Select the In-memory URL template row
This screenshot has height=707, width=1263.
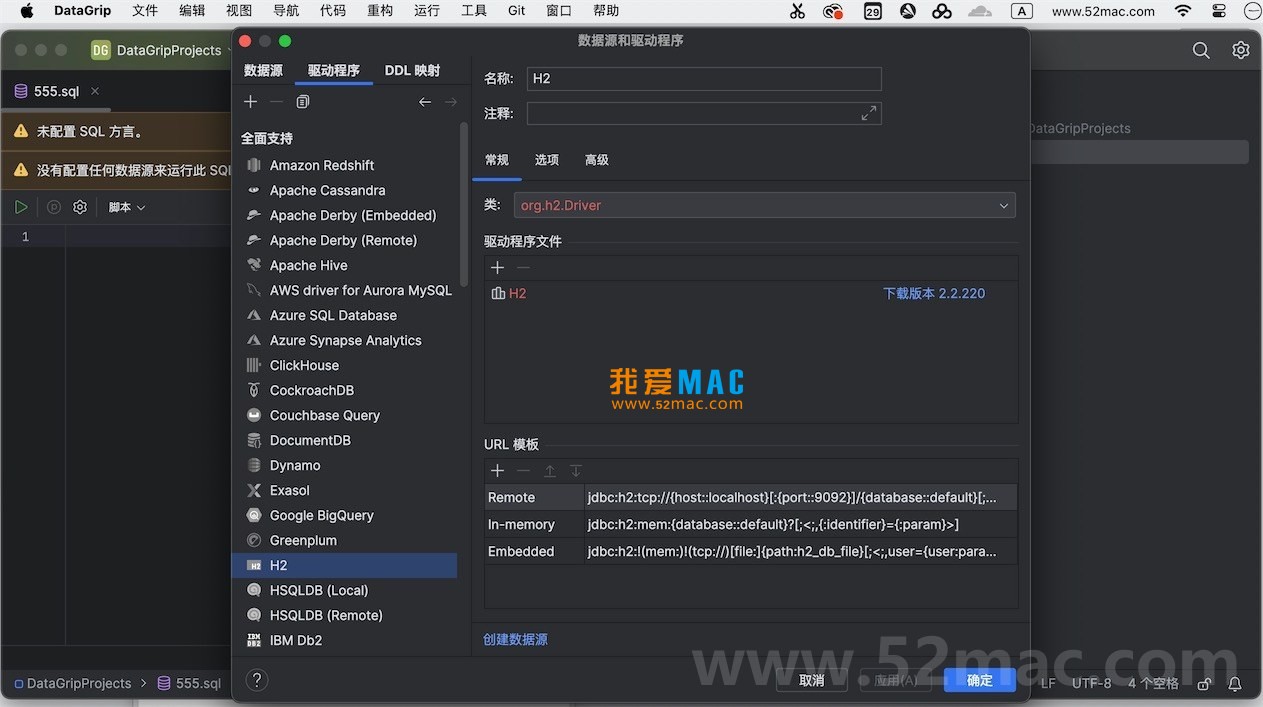[x=751, y=524]
